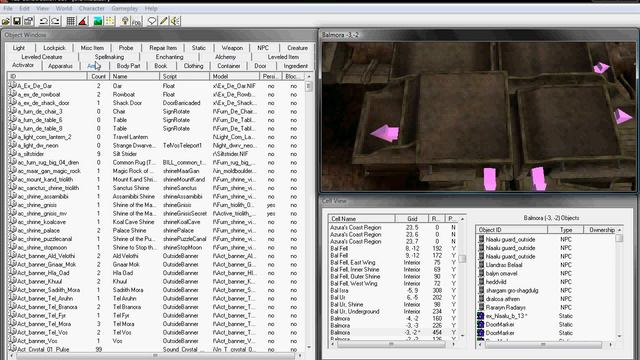Image resolution: width=640 pixels, height=360 pixels.
Task: Open the Gameplay menu
Action: point(124,8)
